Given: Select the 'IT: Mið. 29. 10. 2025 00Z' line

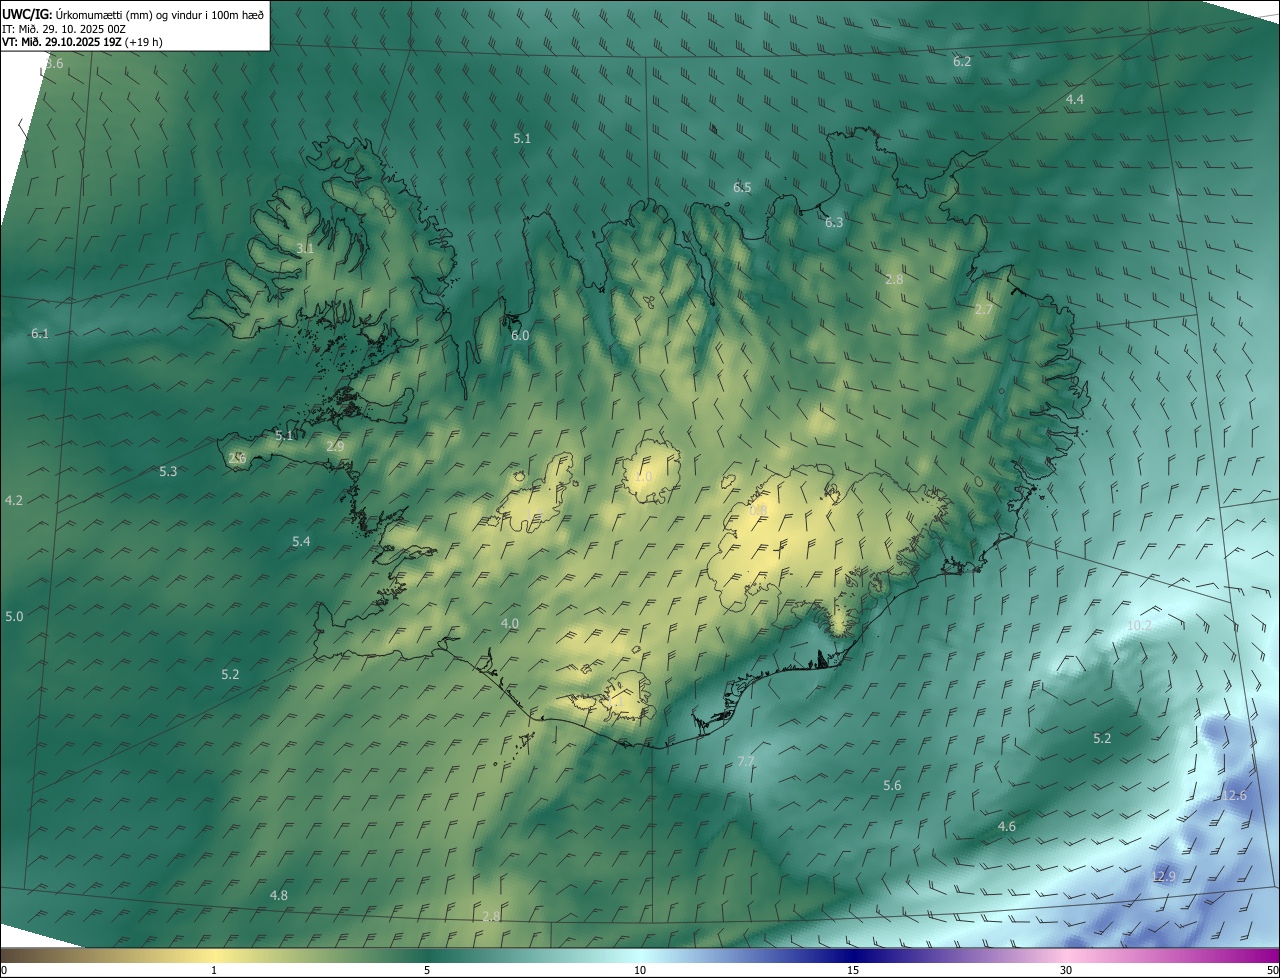Looking at the screenshot, I should coord(63,29).
